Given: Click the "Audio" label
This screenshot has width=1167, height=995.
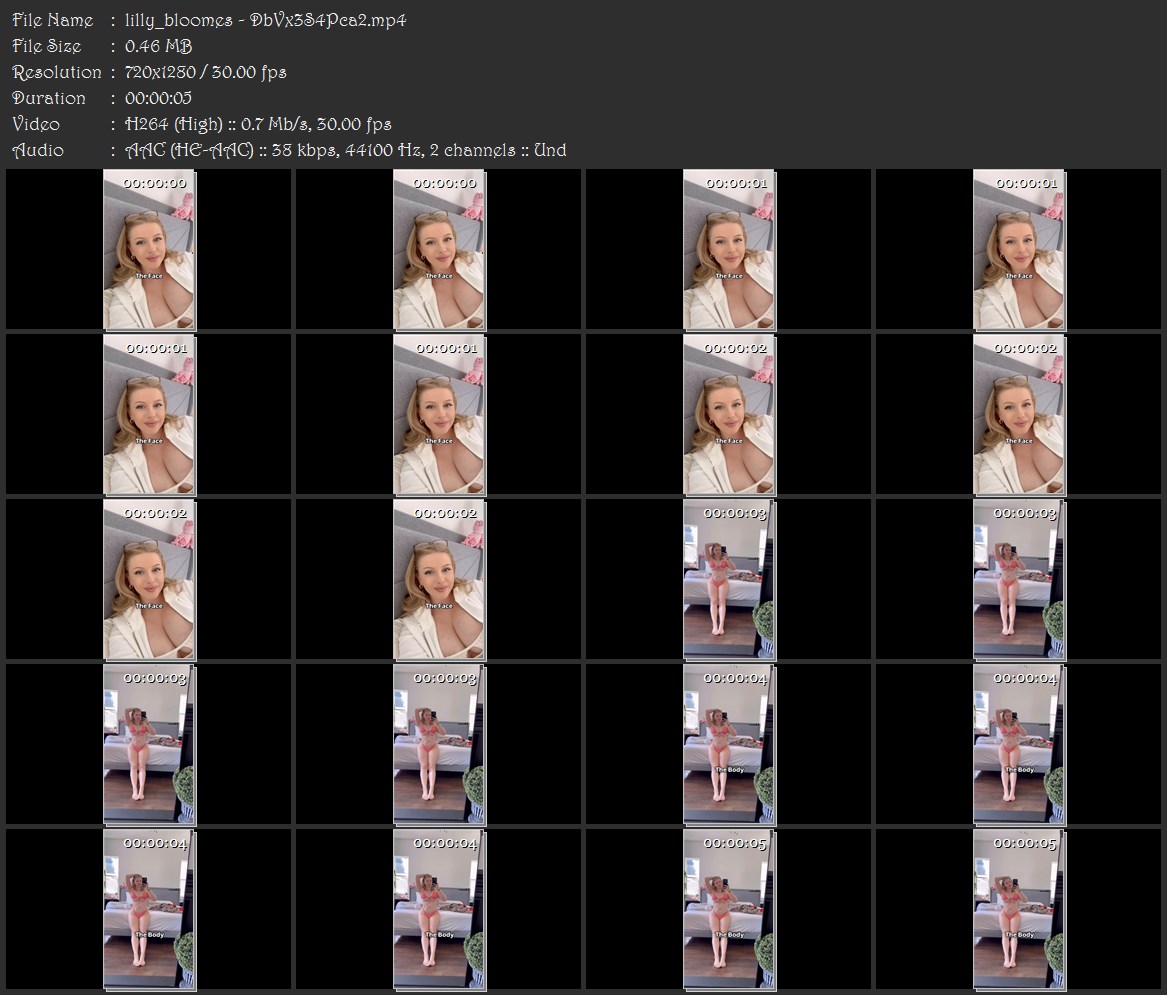Looking at the screenshot, I should point(38,150).
